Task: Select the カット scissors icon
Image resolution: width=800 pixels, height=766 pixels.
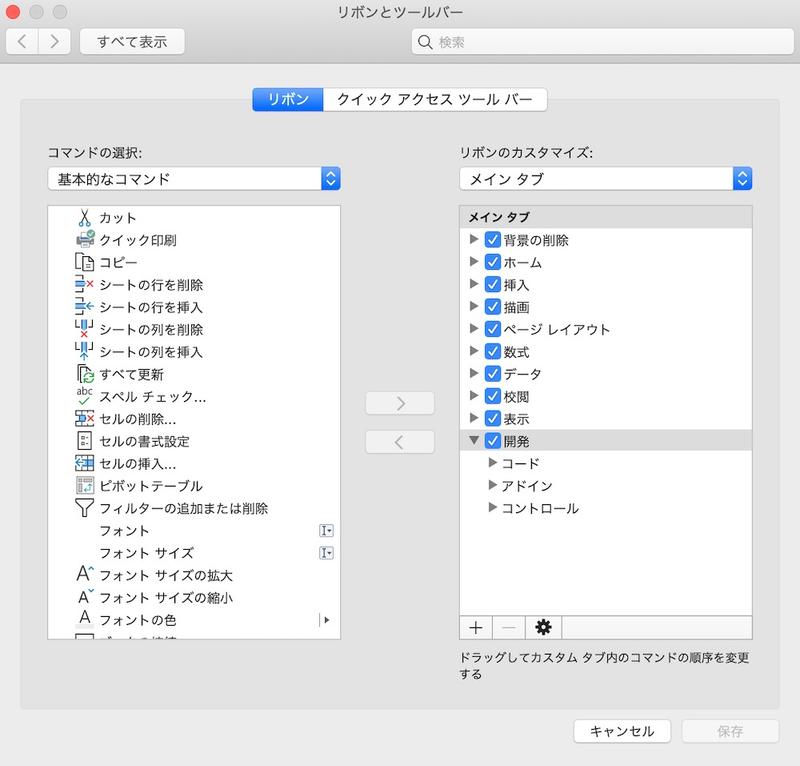Action: 84,218
